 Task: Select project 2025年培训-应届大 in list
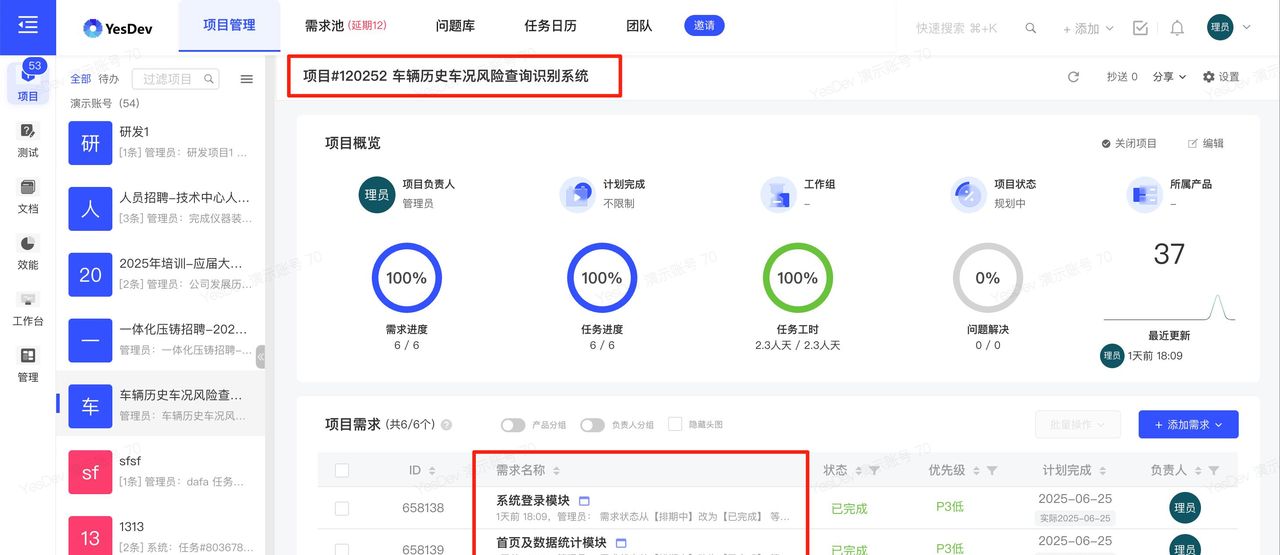[x=161, y=274]
